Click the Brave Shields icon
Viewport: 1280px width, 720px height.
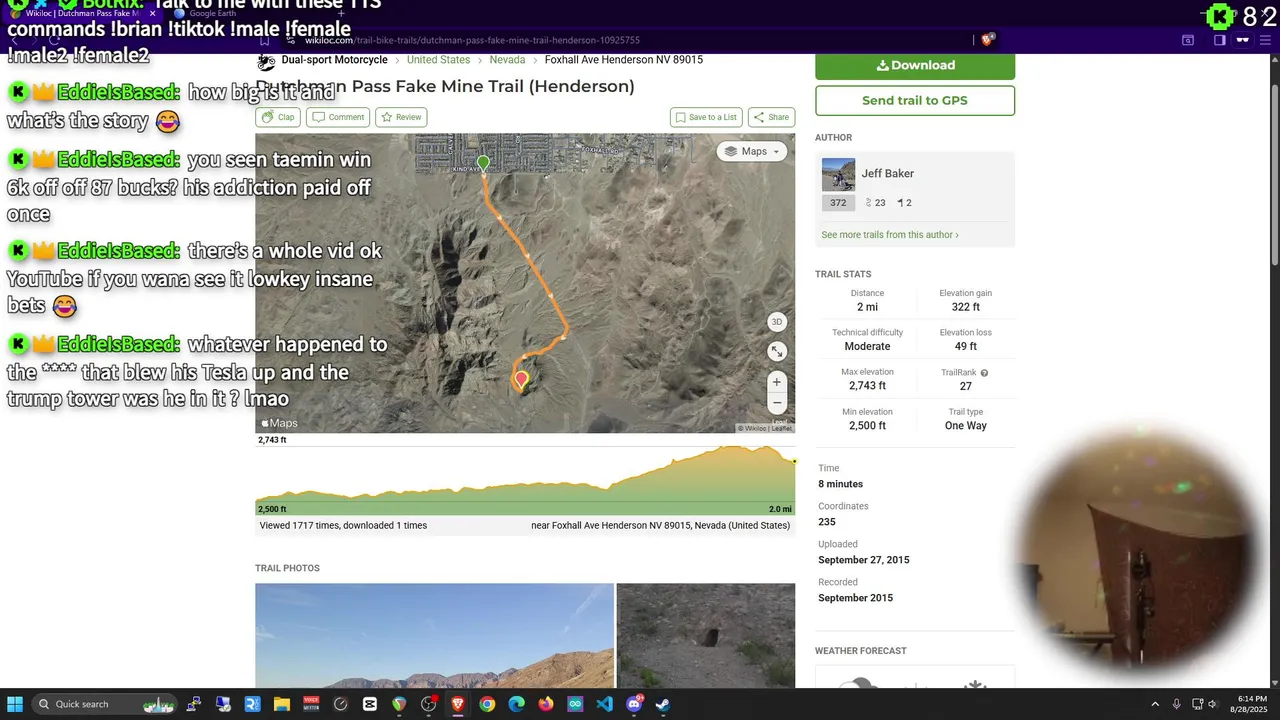click(988, 40)
